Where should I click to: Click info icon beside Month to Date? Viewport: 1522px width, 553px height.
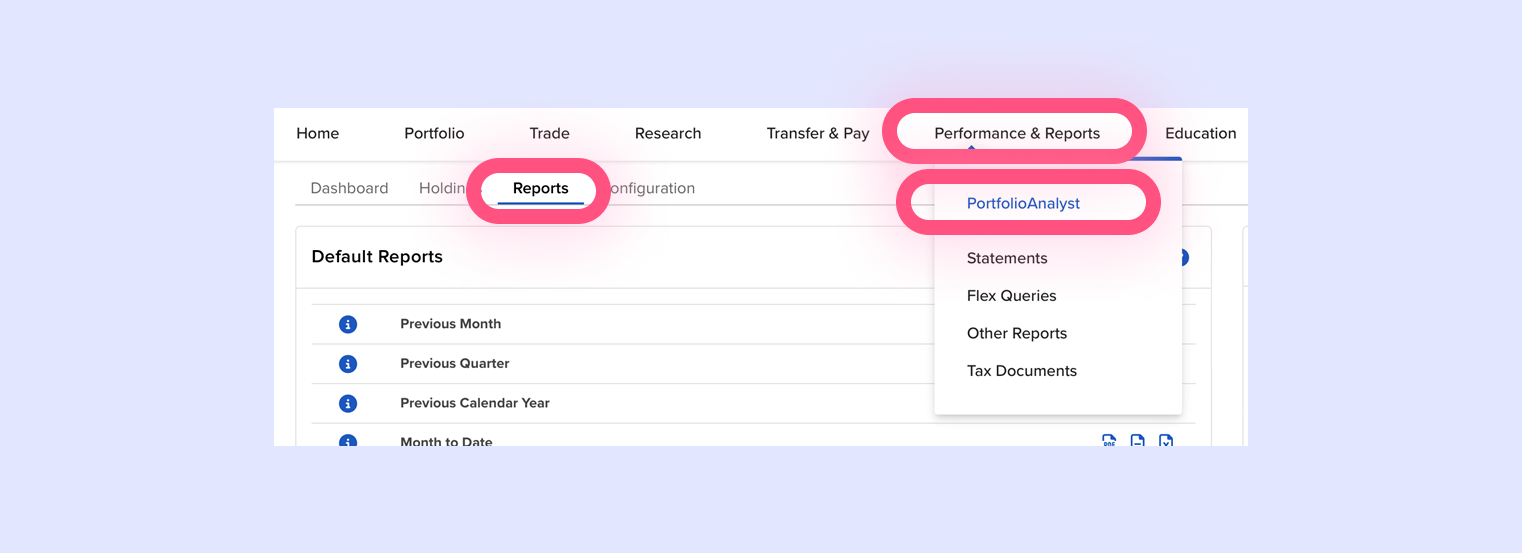(x=348, y=441)
